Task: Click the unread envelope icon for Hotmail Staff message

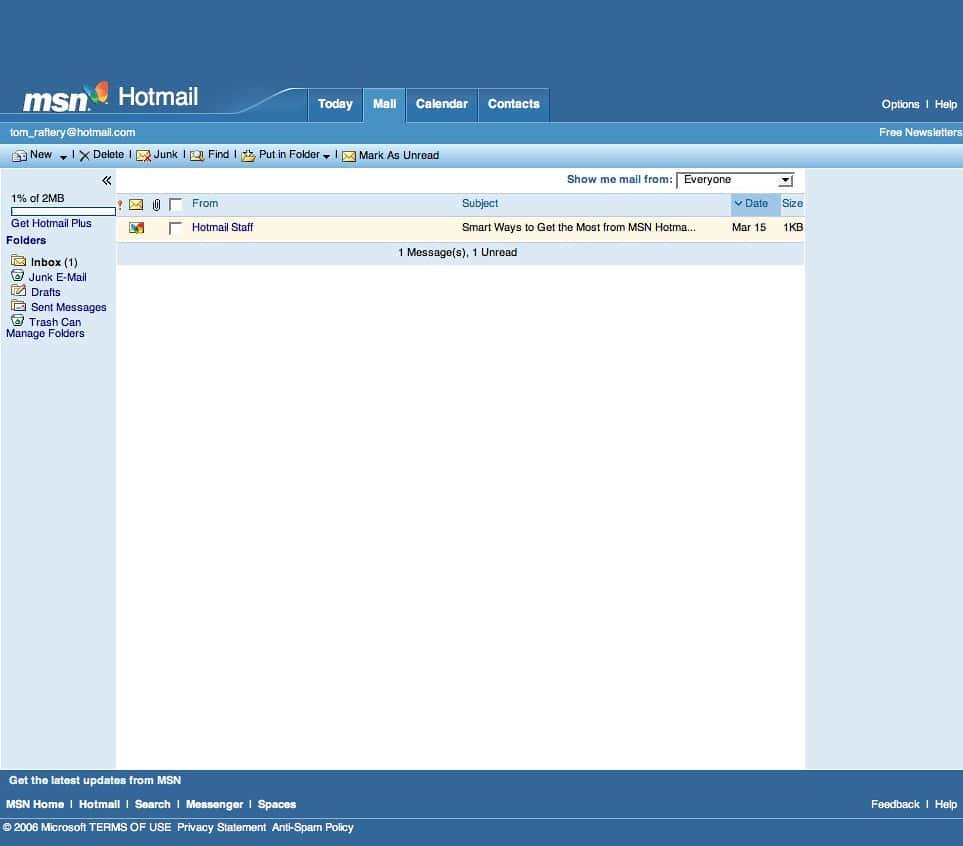Action: tap(136, 228)
